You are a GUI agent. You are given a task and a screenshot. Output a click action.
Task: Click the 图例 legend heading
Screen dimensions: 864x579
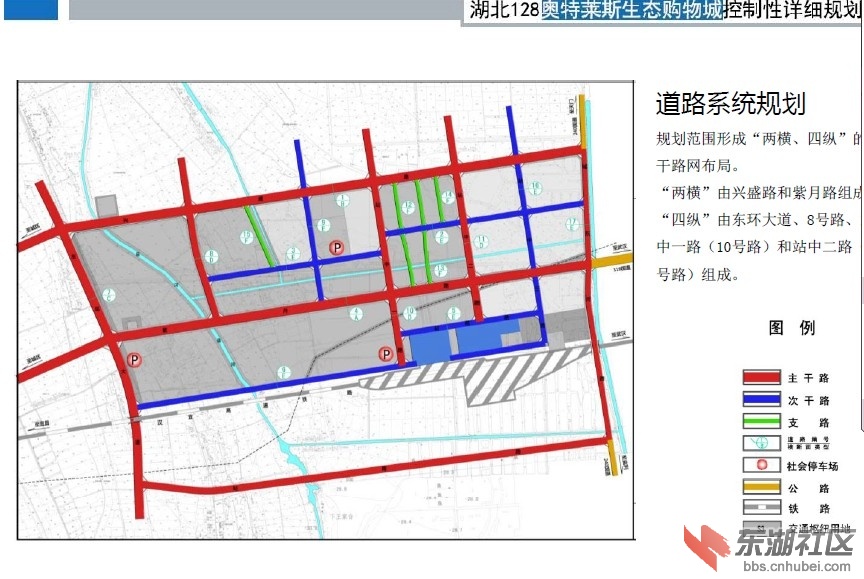click(792, 328)
